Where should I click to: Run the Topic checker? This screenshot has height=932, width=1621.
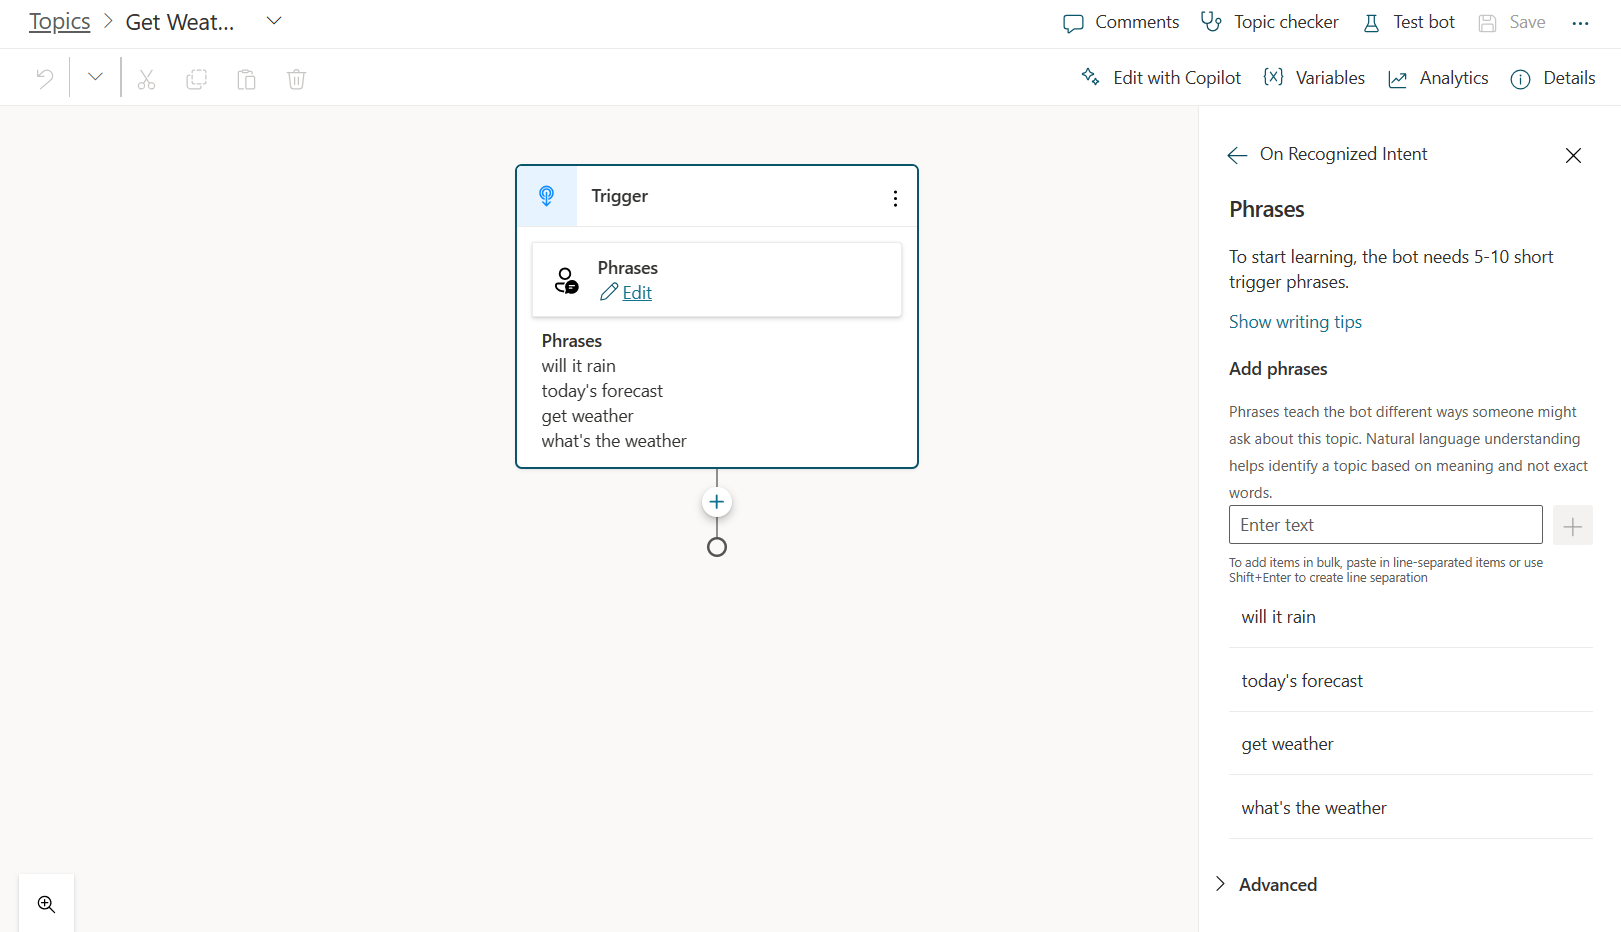point(1269,22)
